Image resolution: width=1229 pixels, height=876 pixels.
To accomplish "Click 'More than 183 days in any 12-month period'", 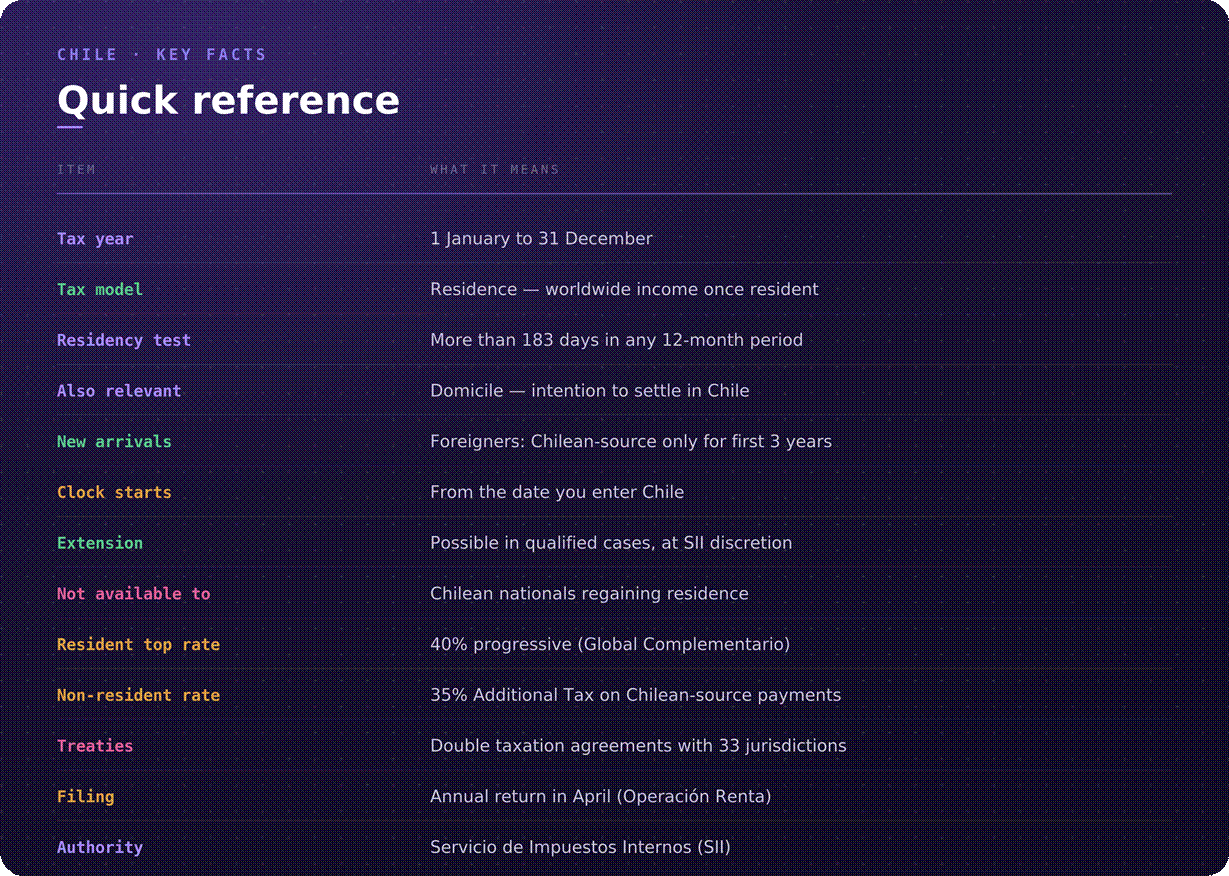I will pos(616,340).
